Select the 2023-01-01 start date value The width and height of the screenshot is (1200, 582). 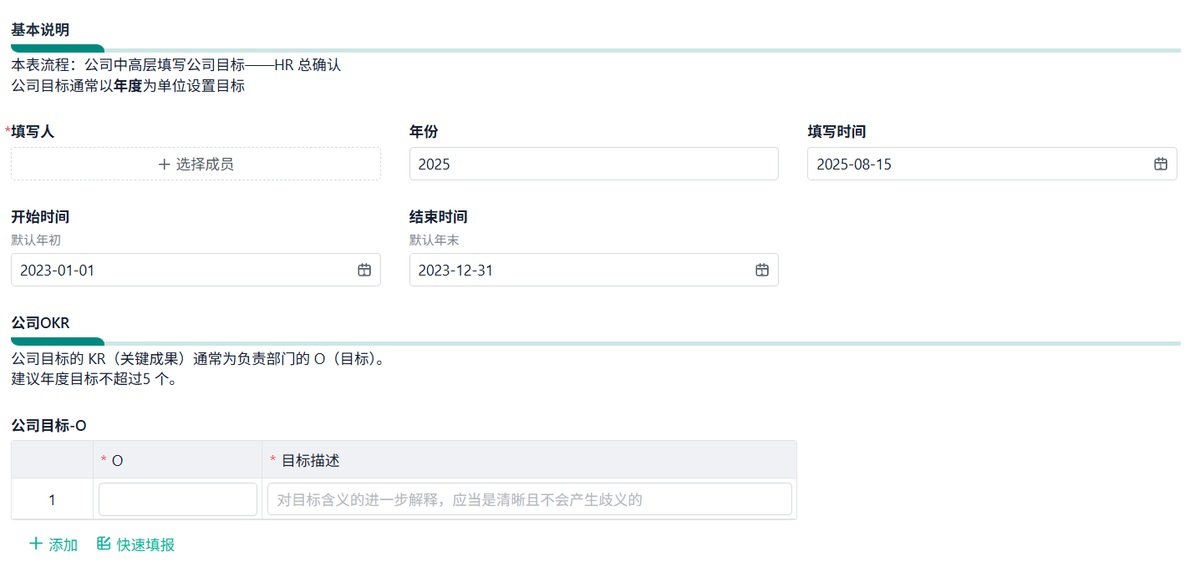58,270
